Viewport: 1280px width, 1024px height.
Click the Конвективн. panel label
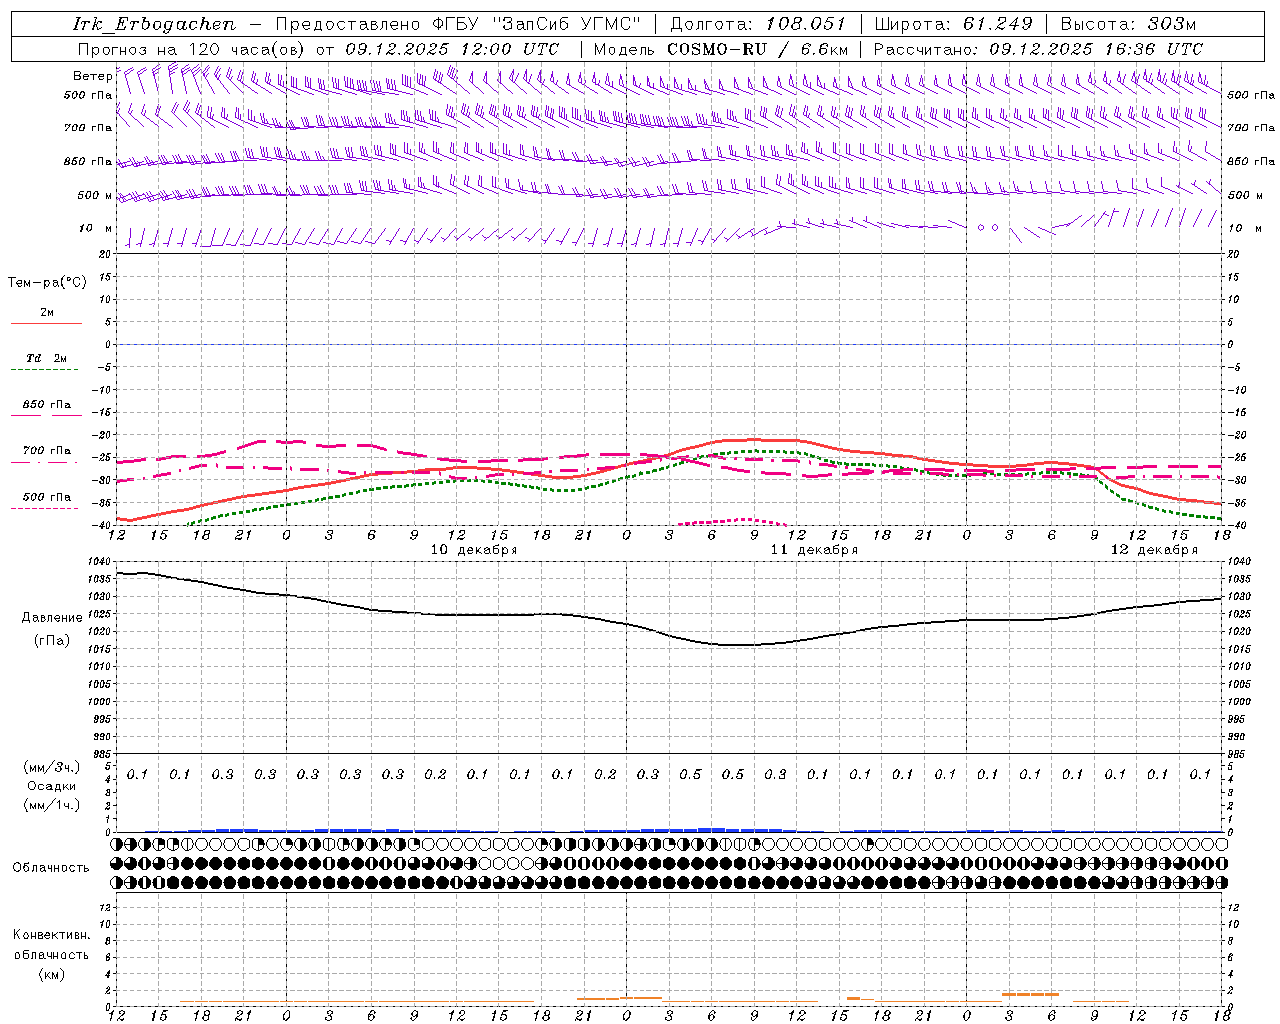coord(51,935)
